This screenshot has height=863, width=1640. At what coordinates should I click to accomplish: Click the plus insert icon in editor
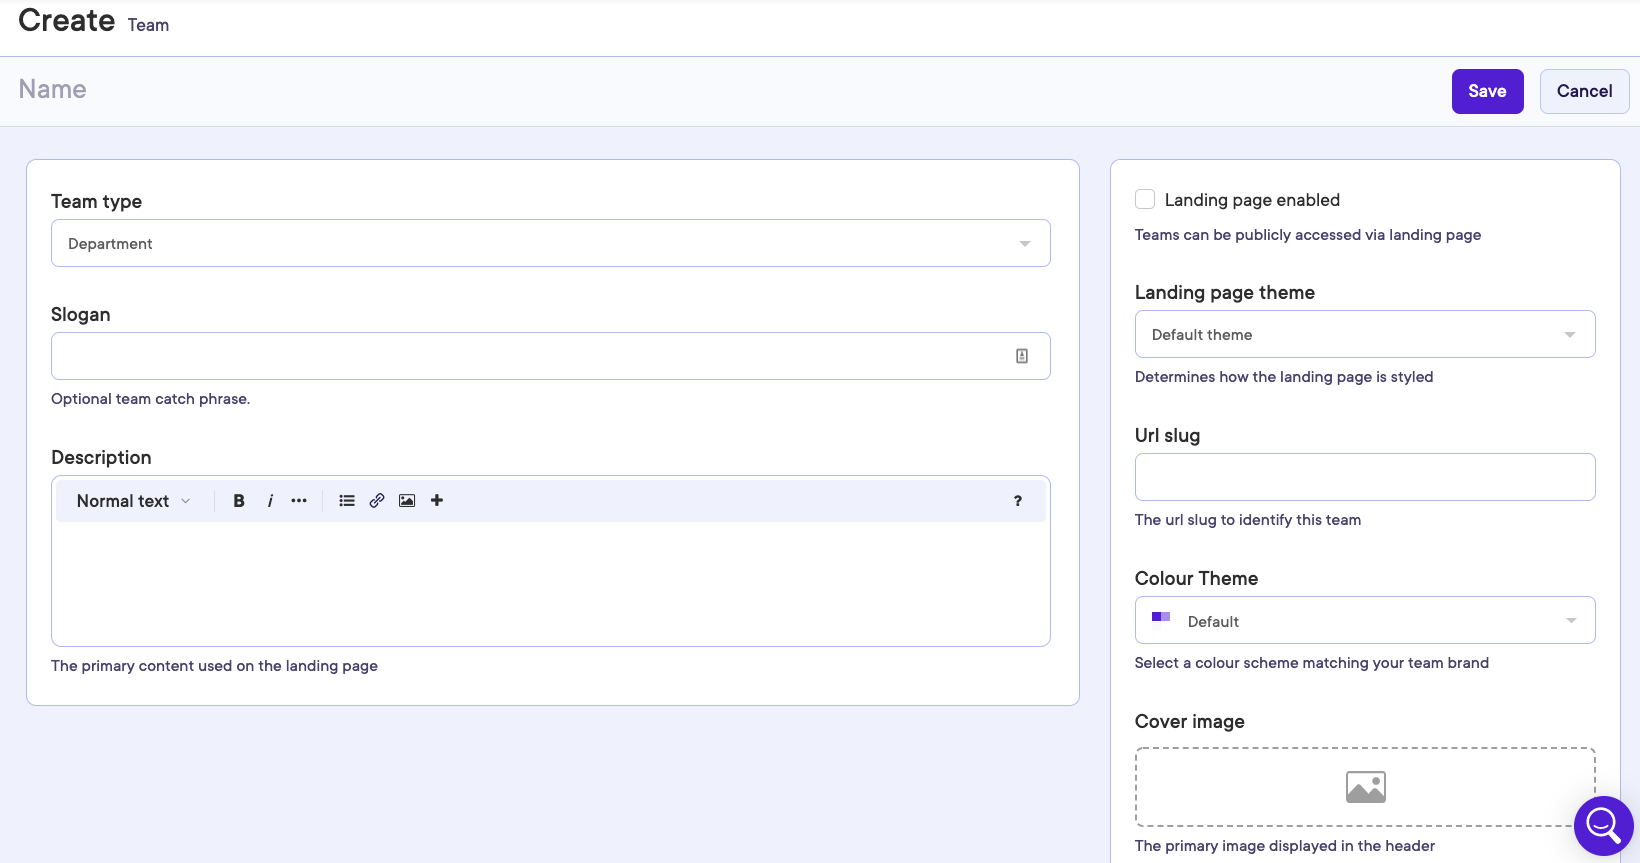(437, 501)
